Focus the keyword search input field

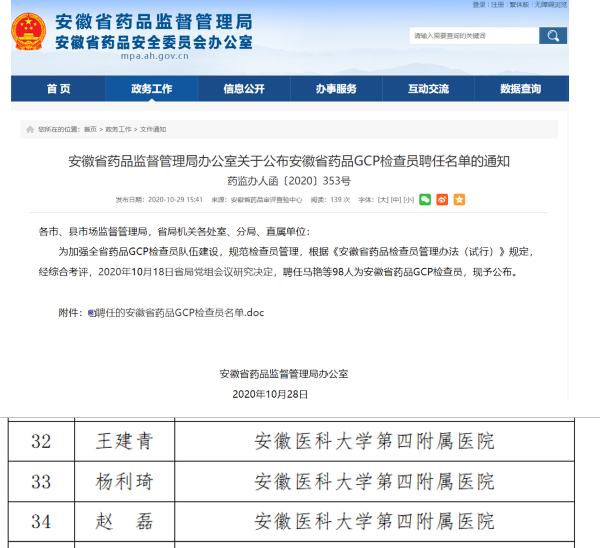[472, 36]
